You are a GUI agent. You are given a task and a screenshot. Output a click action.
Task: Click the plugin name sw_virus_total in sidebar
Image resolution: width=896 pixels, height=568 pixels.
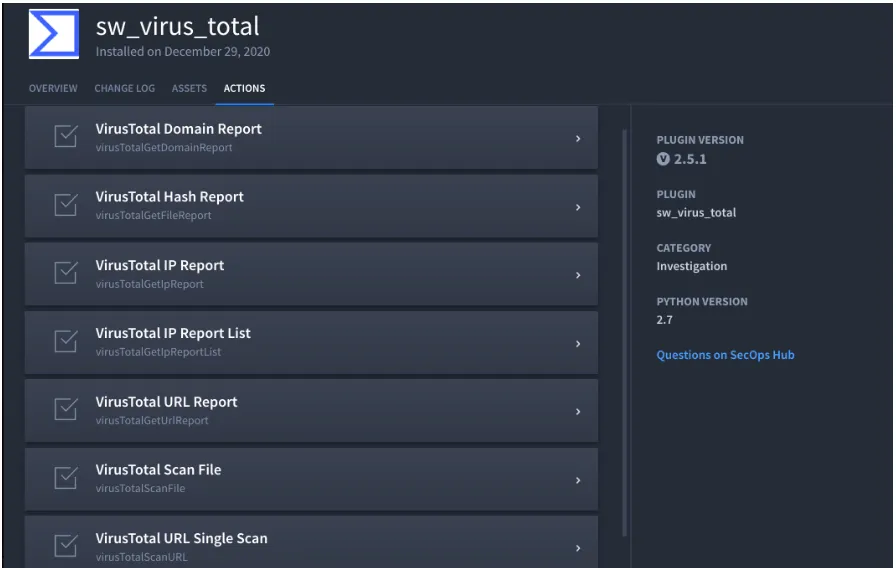(696, 213)
